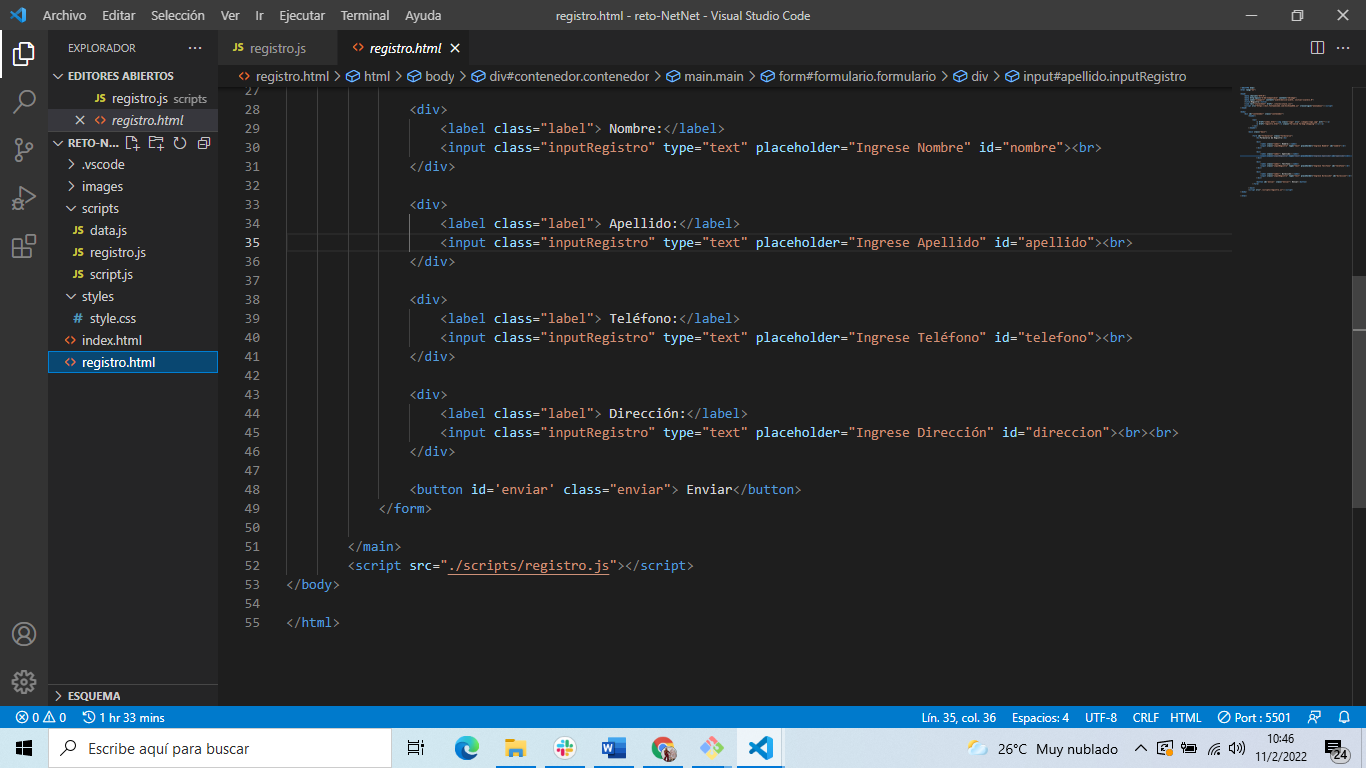Open the Accounts menu icon
Screen dimensions: 1366x768
pyautogui.click(x=24, y=634)
